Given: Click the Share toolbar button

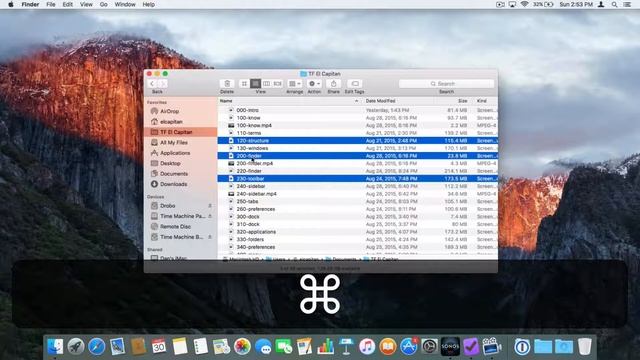Looking at the screenshot, I should [333, 84].
